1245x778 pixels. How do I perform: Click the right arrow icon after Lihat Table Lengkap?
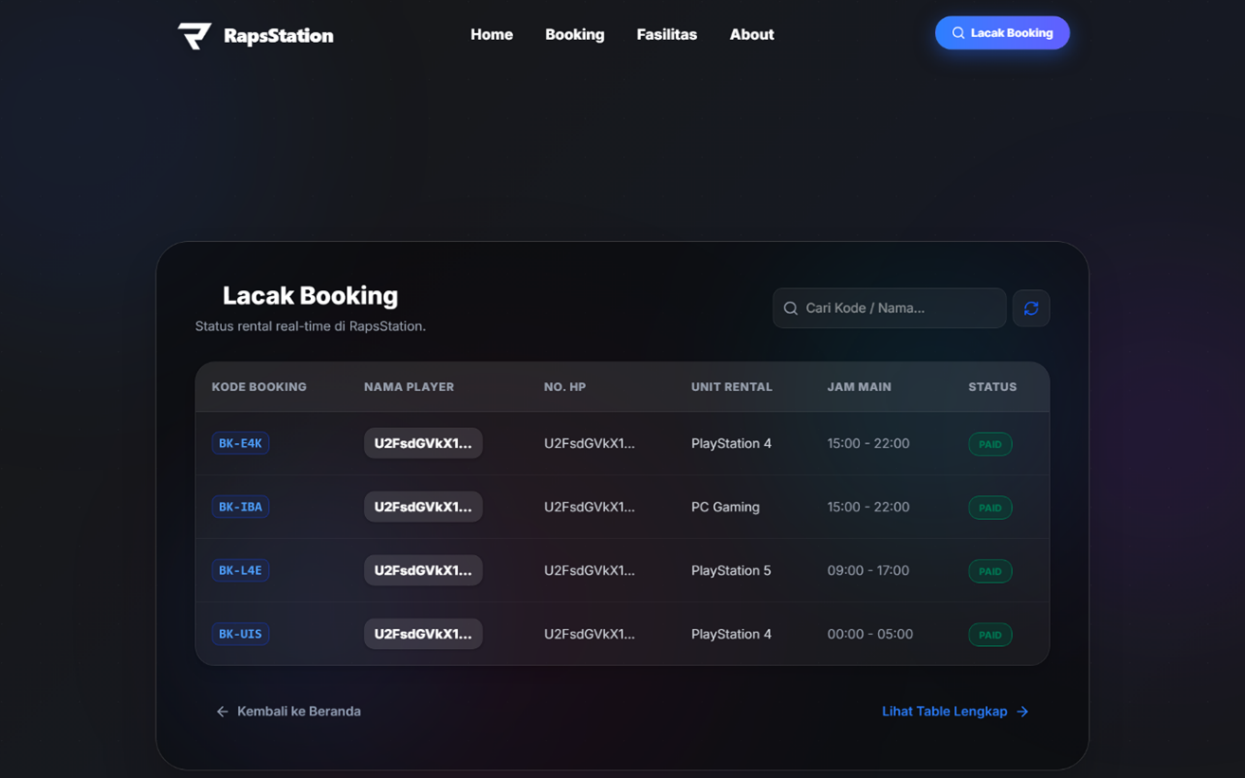coord(1022,711)
